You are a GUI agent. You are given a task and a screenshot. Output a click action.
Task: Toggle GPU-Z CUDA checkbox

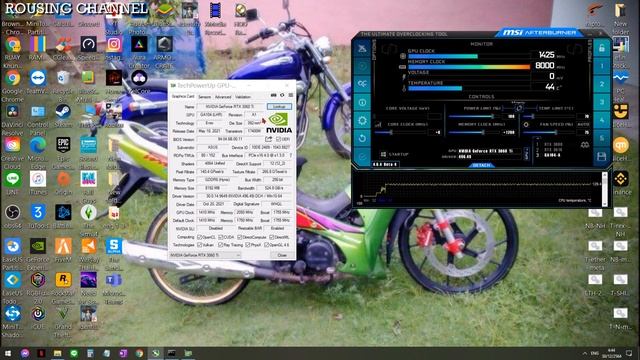point(220,237)
